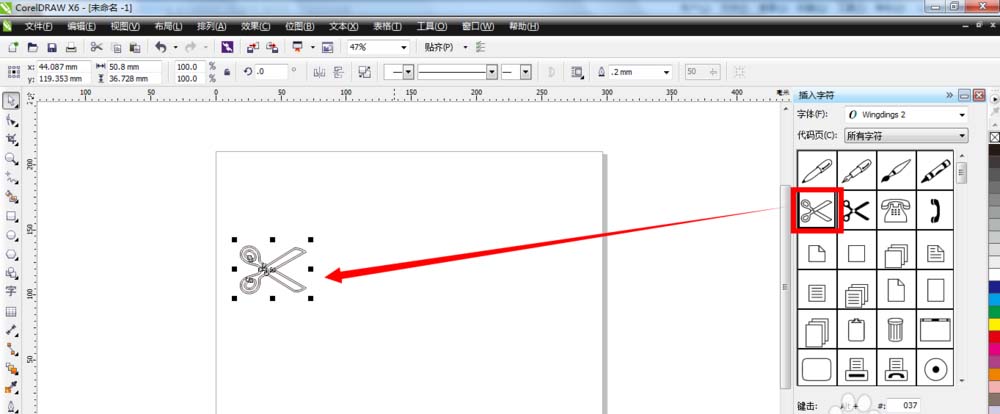Select the Table tool
This screenshot has height=414, width=1000.
pos(11,311)
